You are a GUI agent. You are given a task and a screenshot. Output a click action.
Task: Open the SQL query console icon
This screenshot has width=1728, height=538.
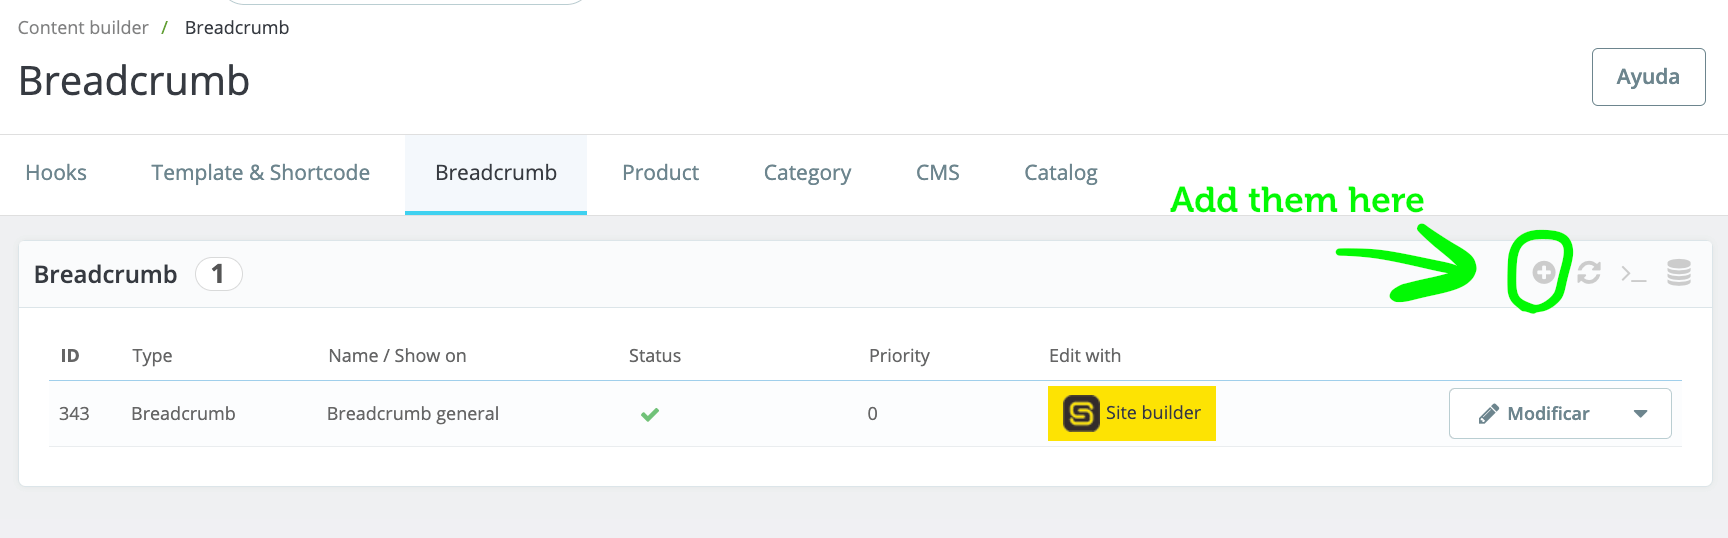point(1633,273)
